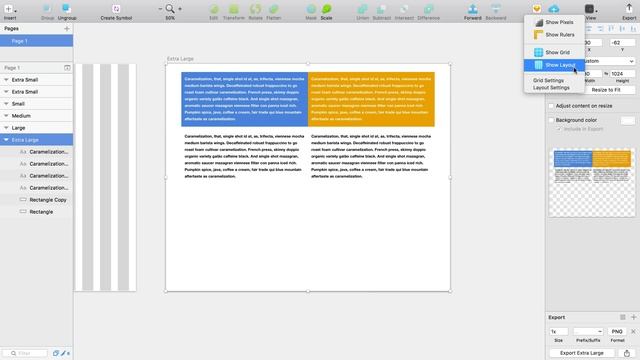This screenshot has height=360, width=640.
Task: Click the Extra Large artboard title
Action: point(180,59)
